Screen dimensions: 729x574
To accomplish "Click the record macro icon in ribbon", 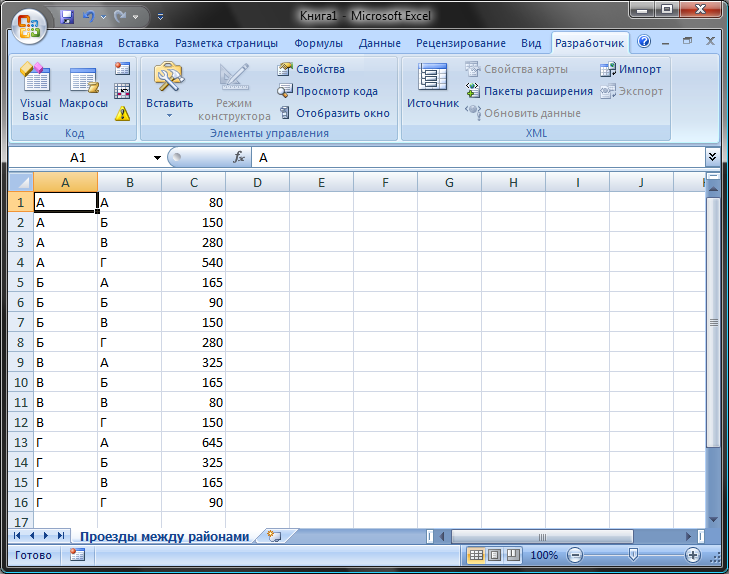I will point(122,69).
